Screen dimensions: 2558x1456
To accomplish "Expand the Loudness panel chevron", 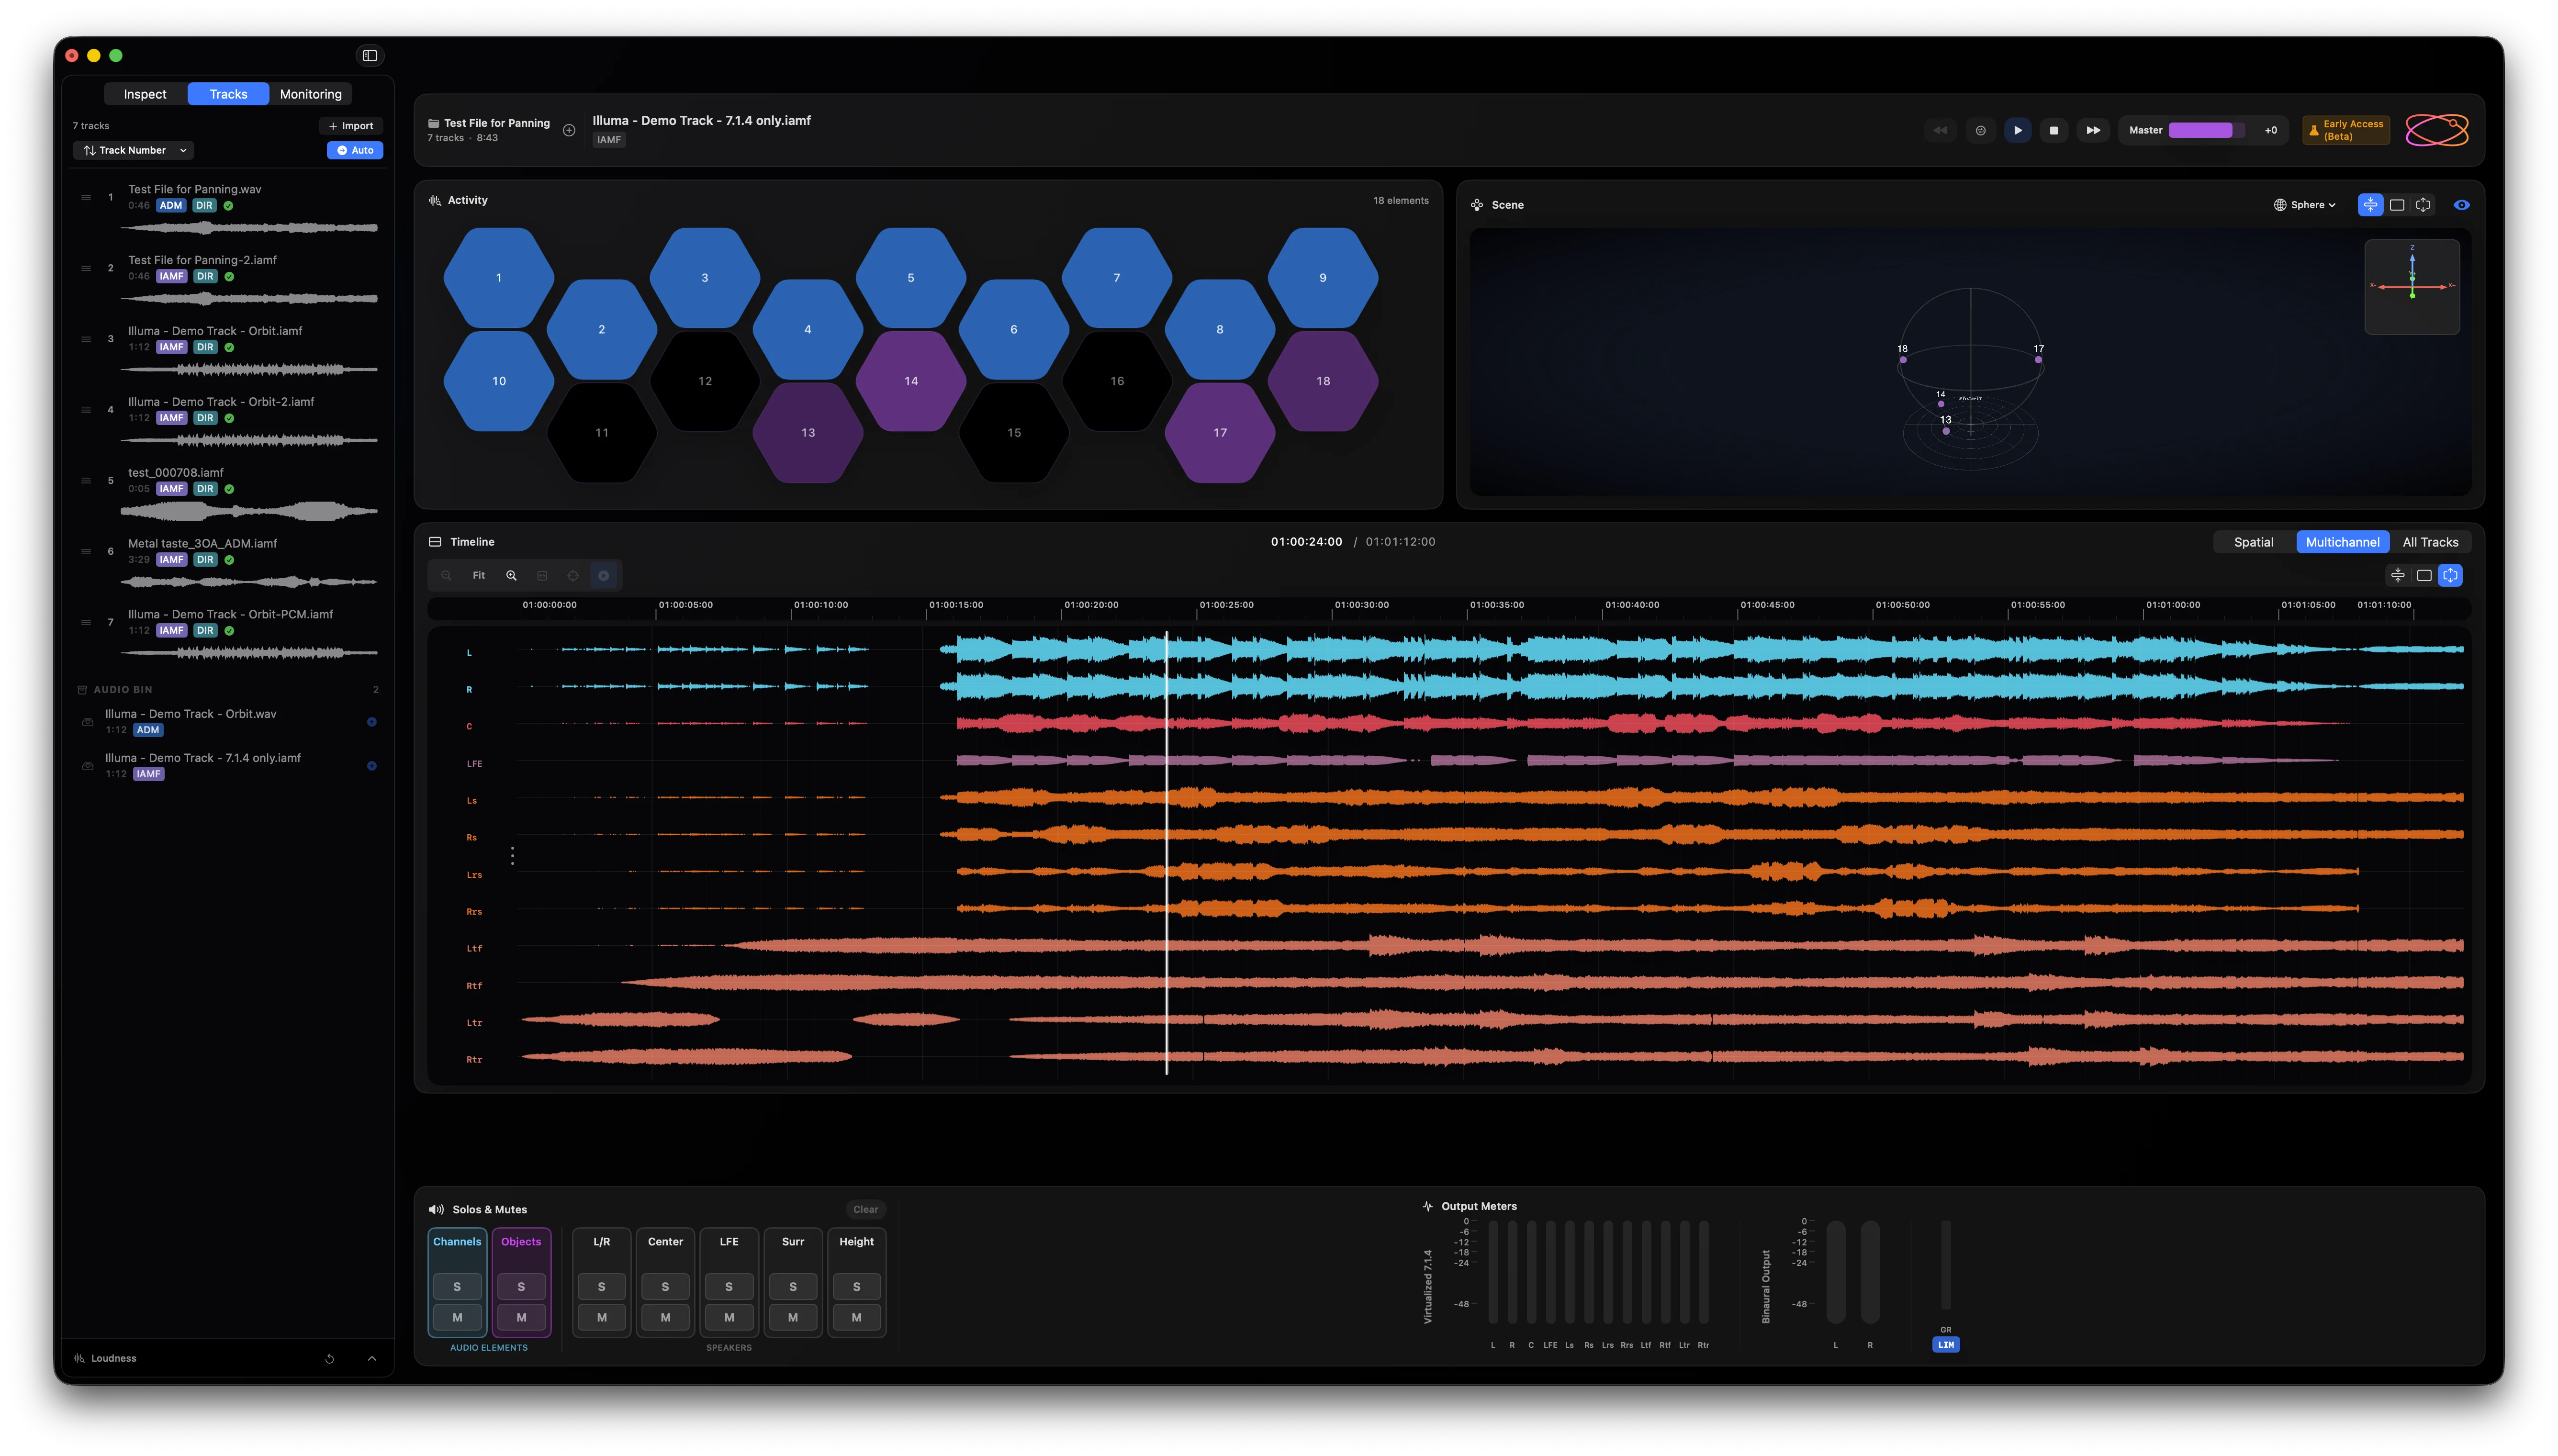I will click(372, 1358).
